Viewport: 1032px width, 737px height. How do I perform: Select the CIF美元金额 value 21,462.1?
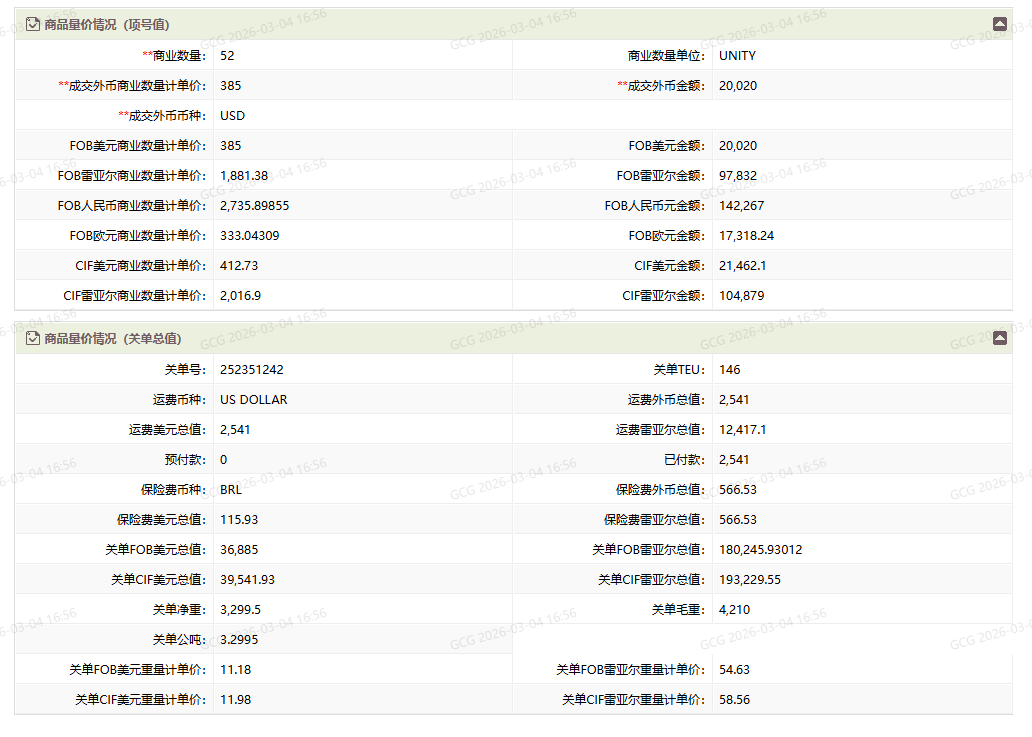click(x=741, y=266)
